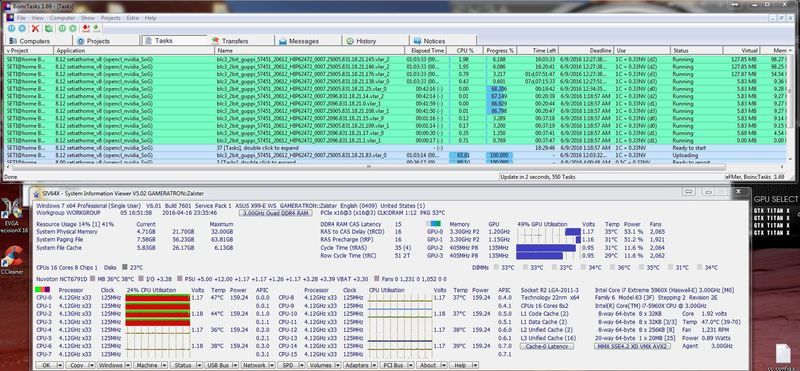Sort by the CPU % column header
This screenshot has width=800, height=371.
pyautogui.click(x=465, y=51)
